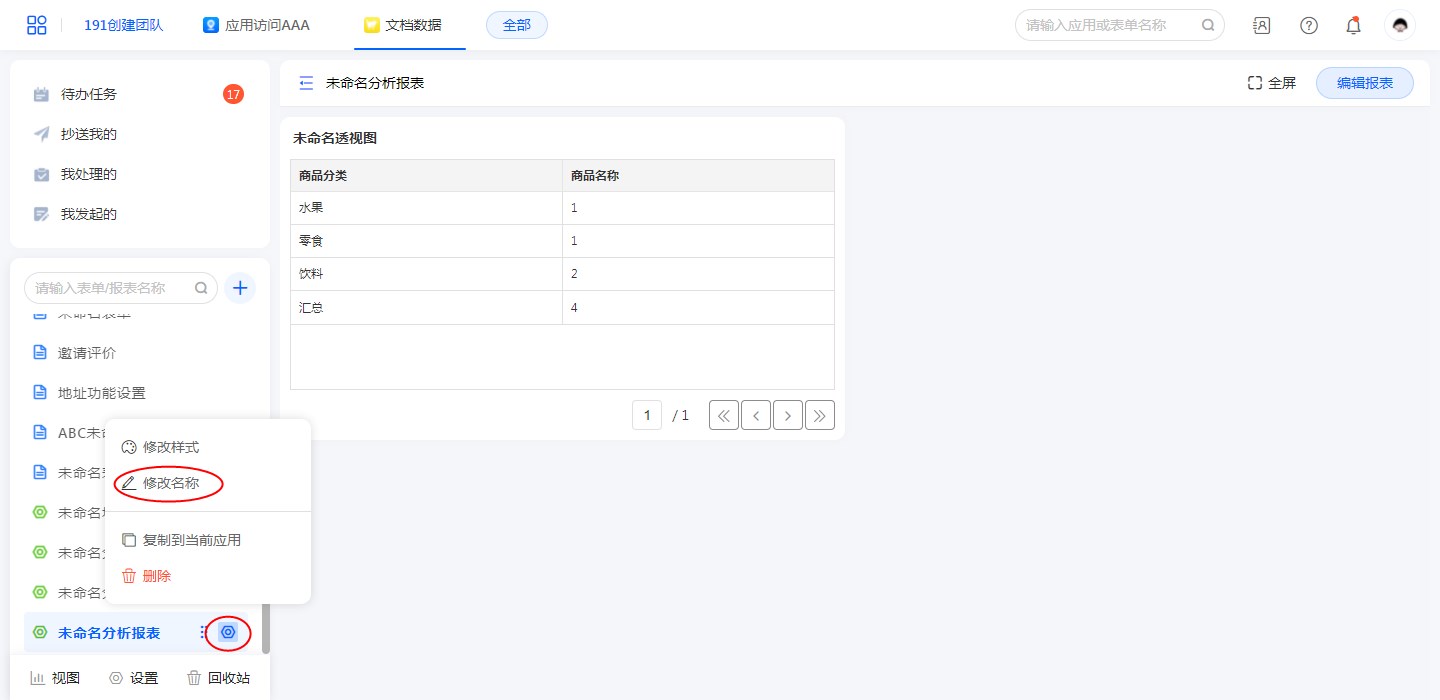The height and width of the screenshot is (700, 1440).
Task: Click the form/report name search field
Action: pos(112,288)
